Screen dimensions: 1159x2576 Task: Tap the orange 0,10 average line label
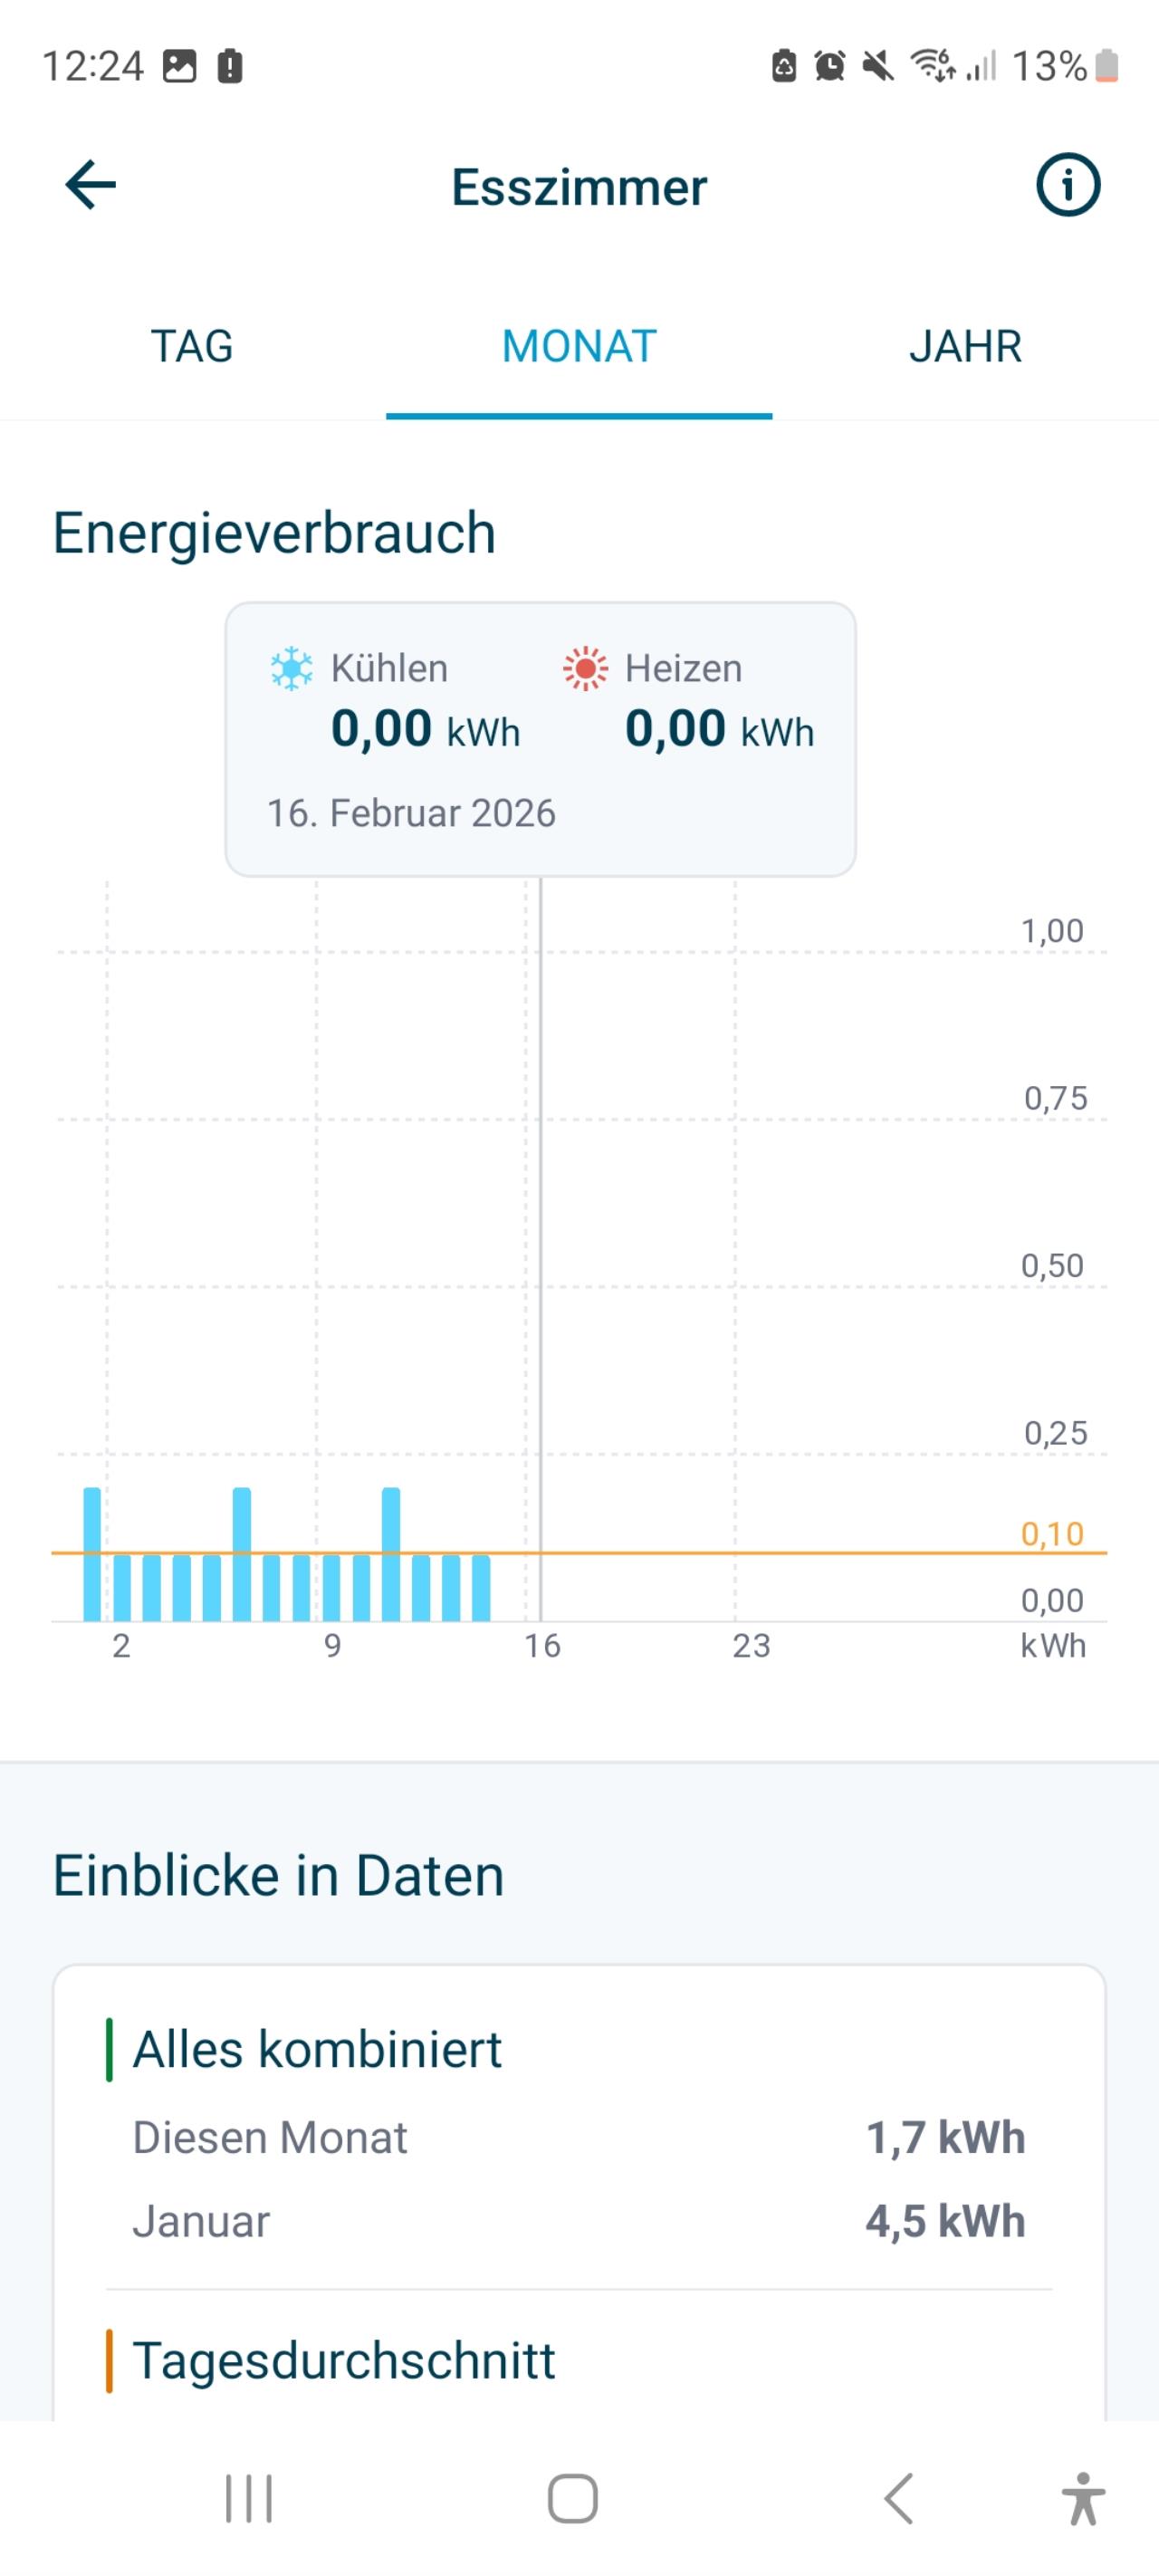(x=1052, y=1534)
